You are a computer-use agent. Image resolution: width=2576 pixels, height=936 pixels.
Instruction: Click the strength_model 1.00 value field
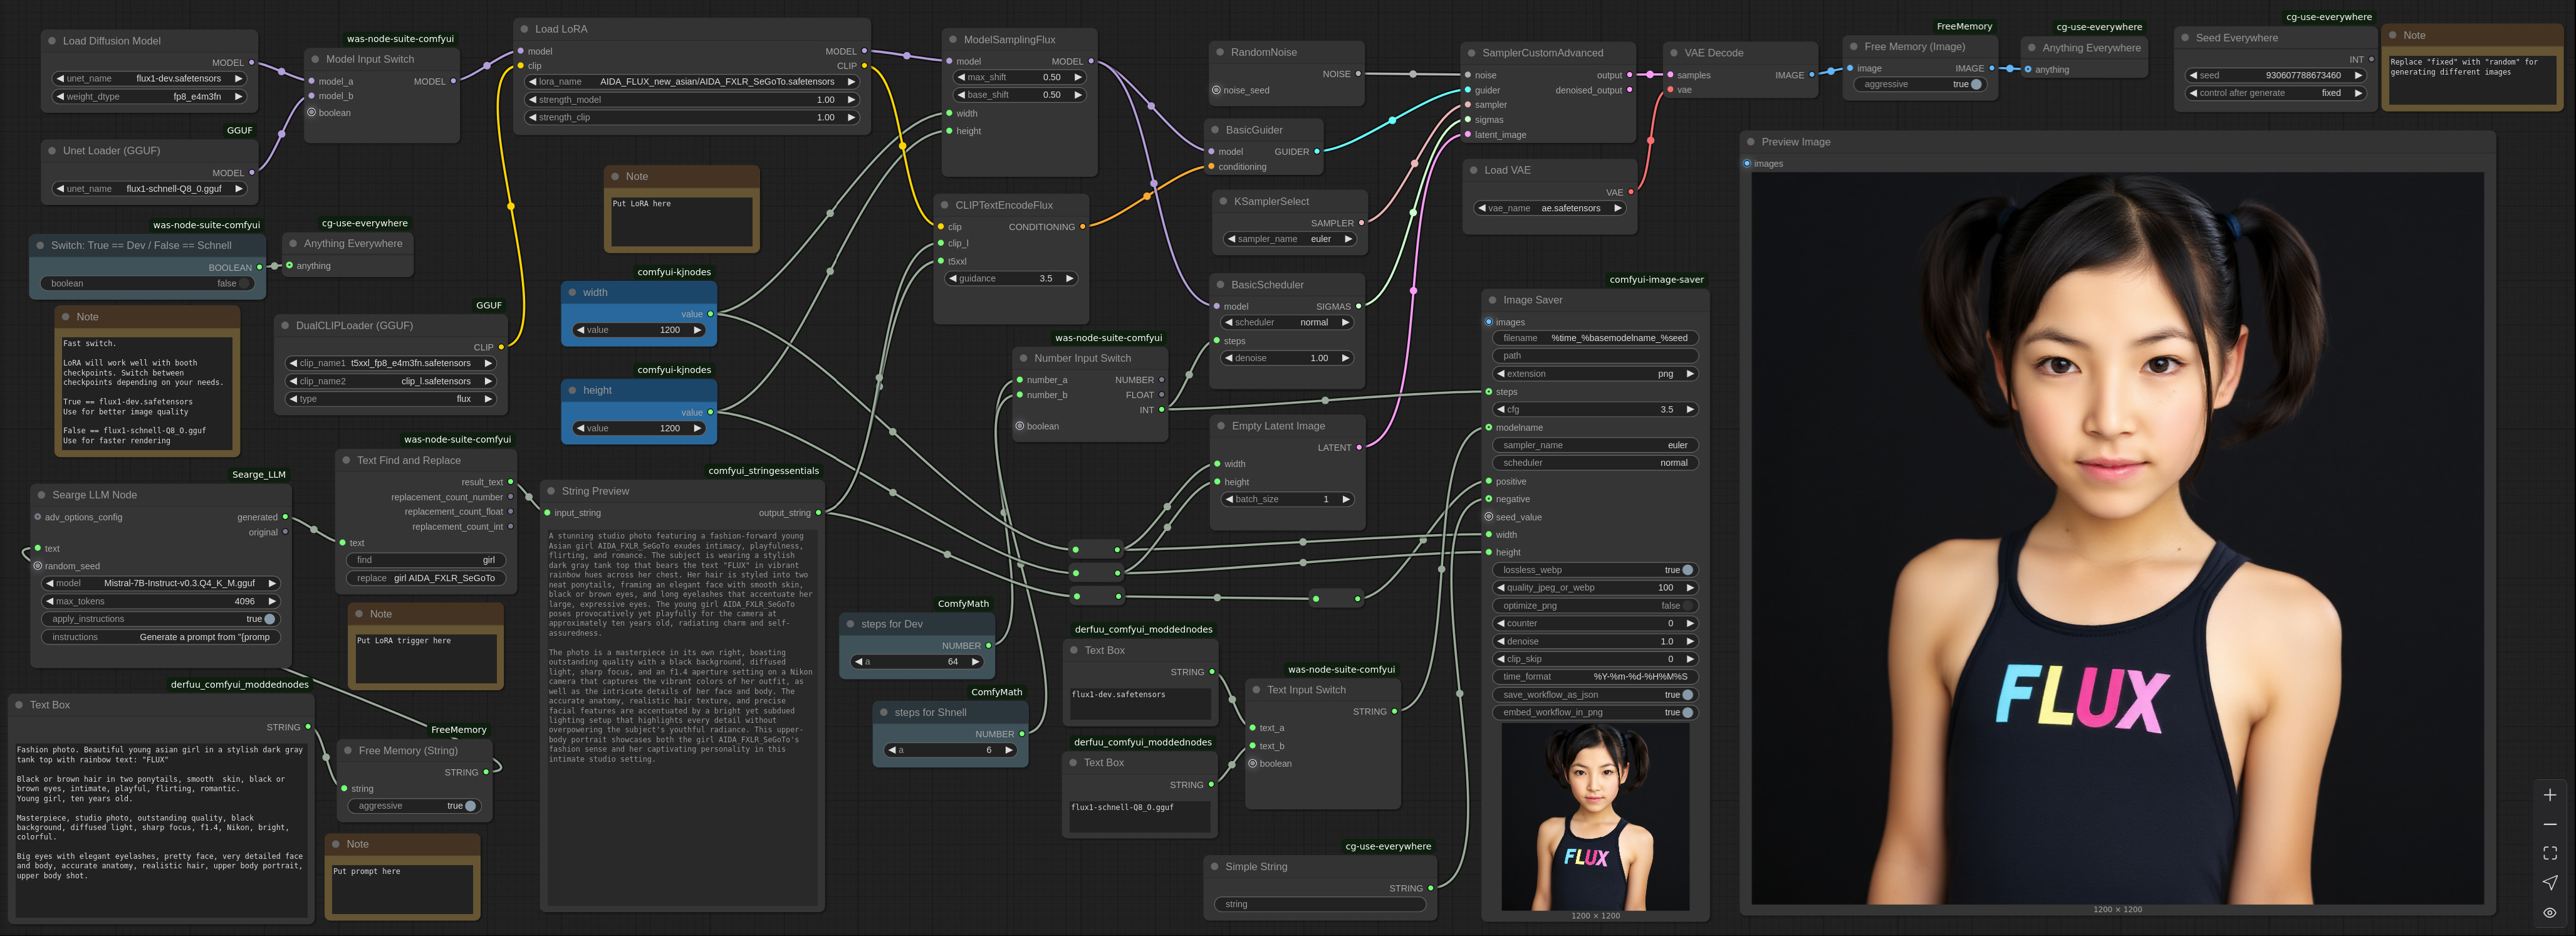click(691, 100)
